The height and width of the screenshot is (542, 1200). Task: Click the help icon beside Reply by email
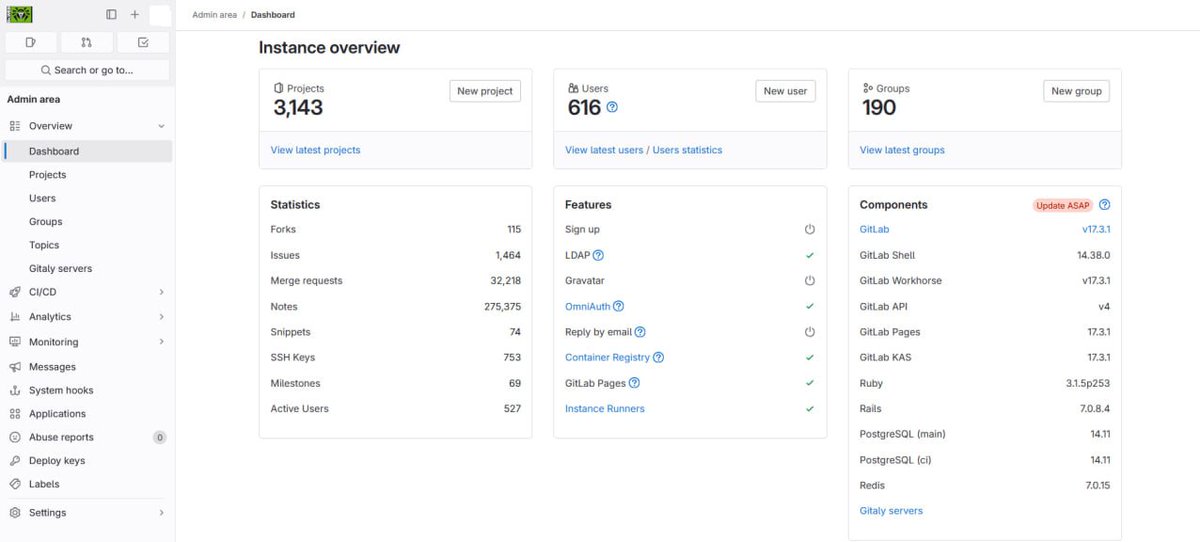640,332
